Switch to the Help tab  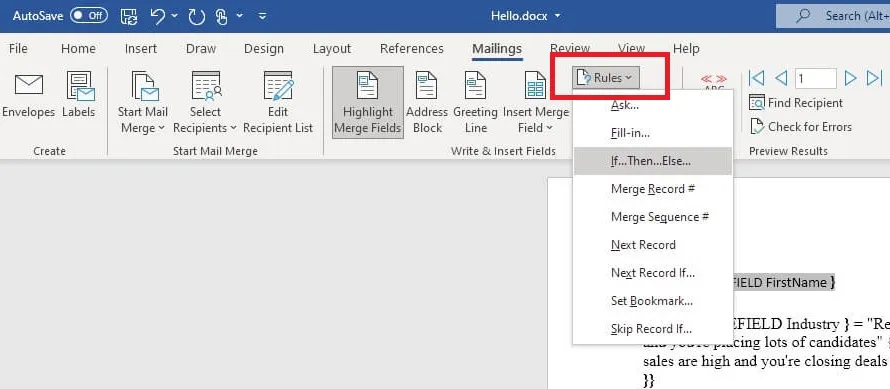(x=686, y=49)
